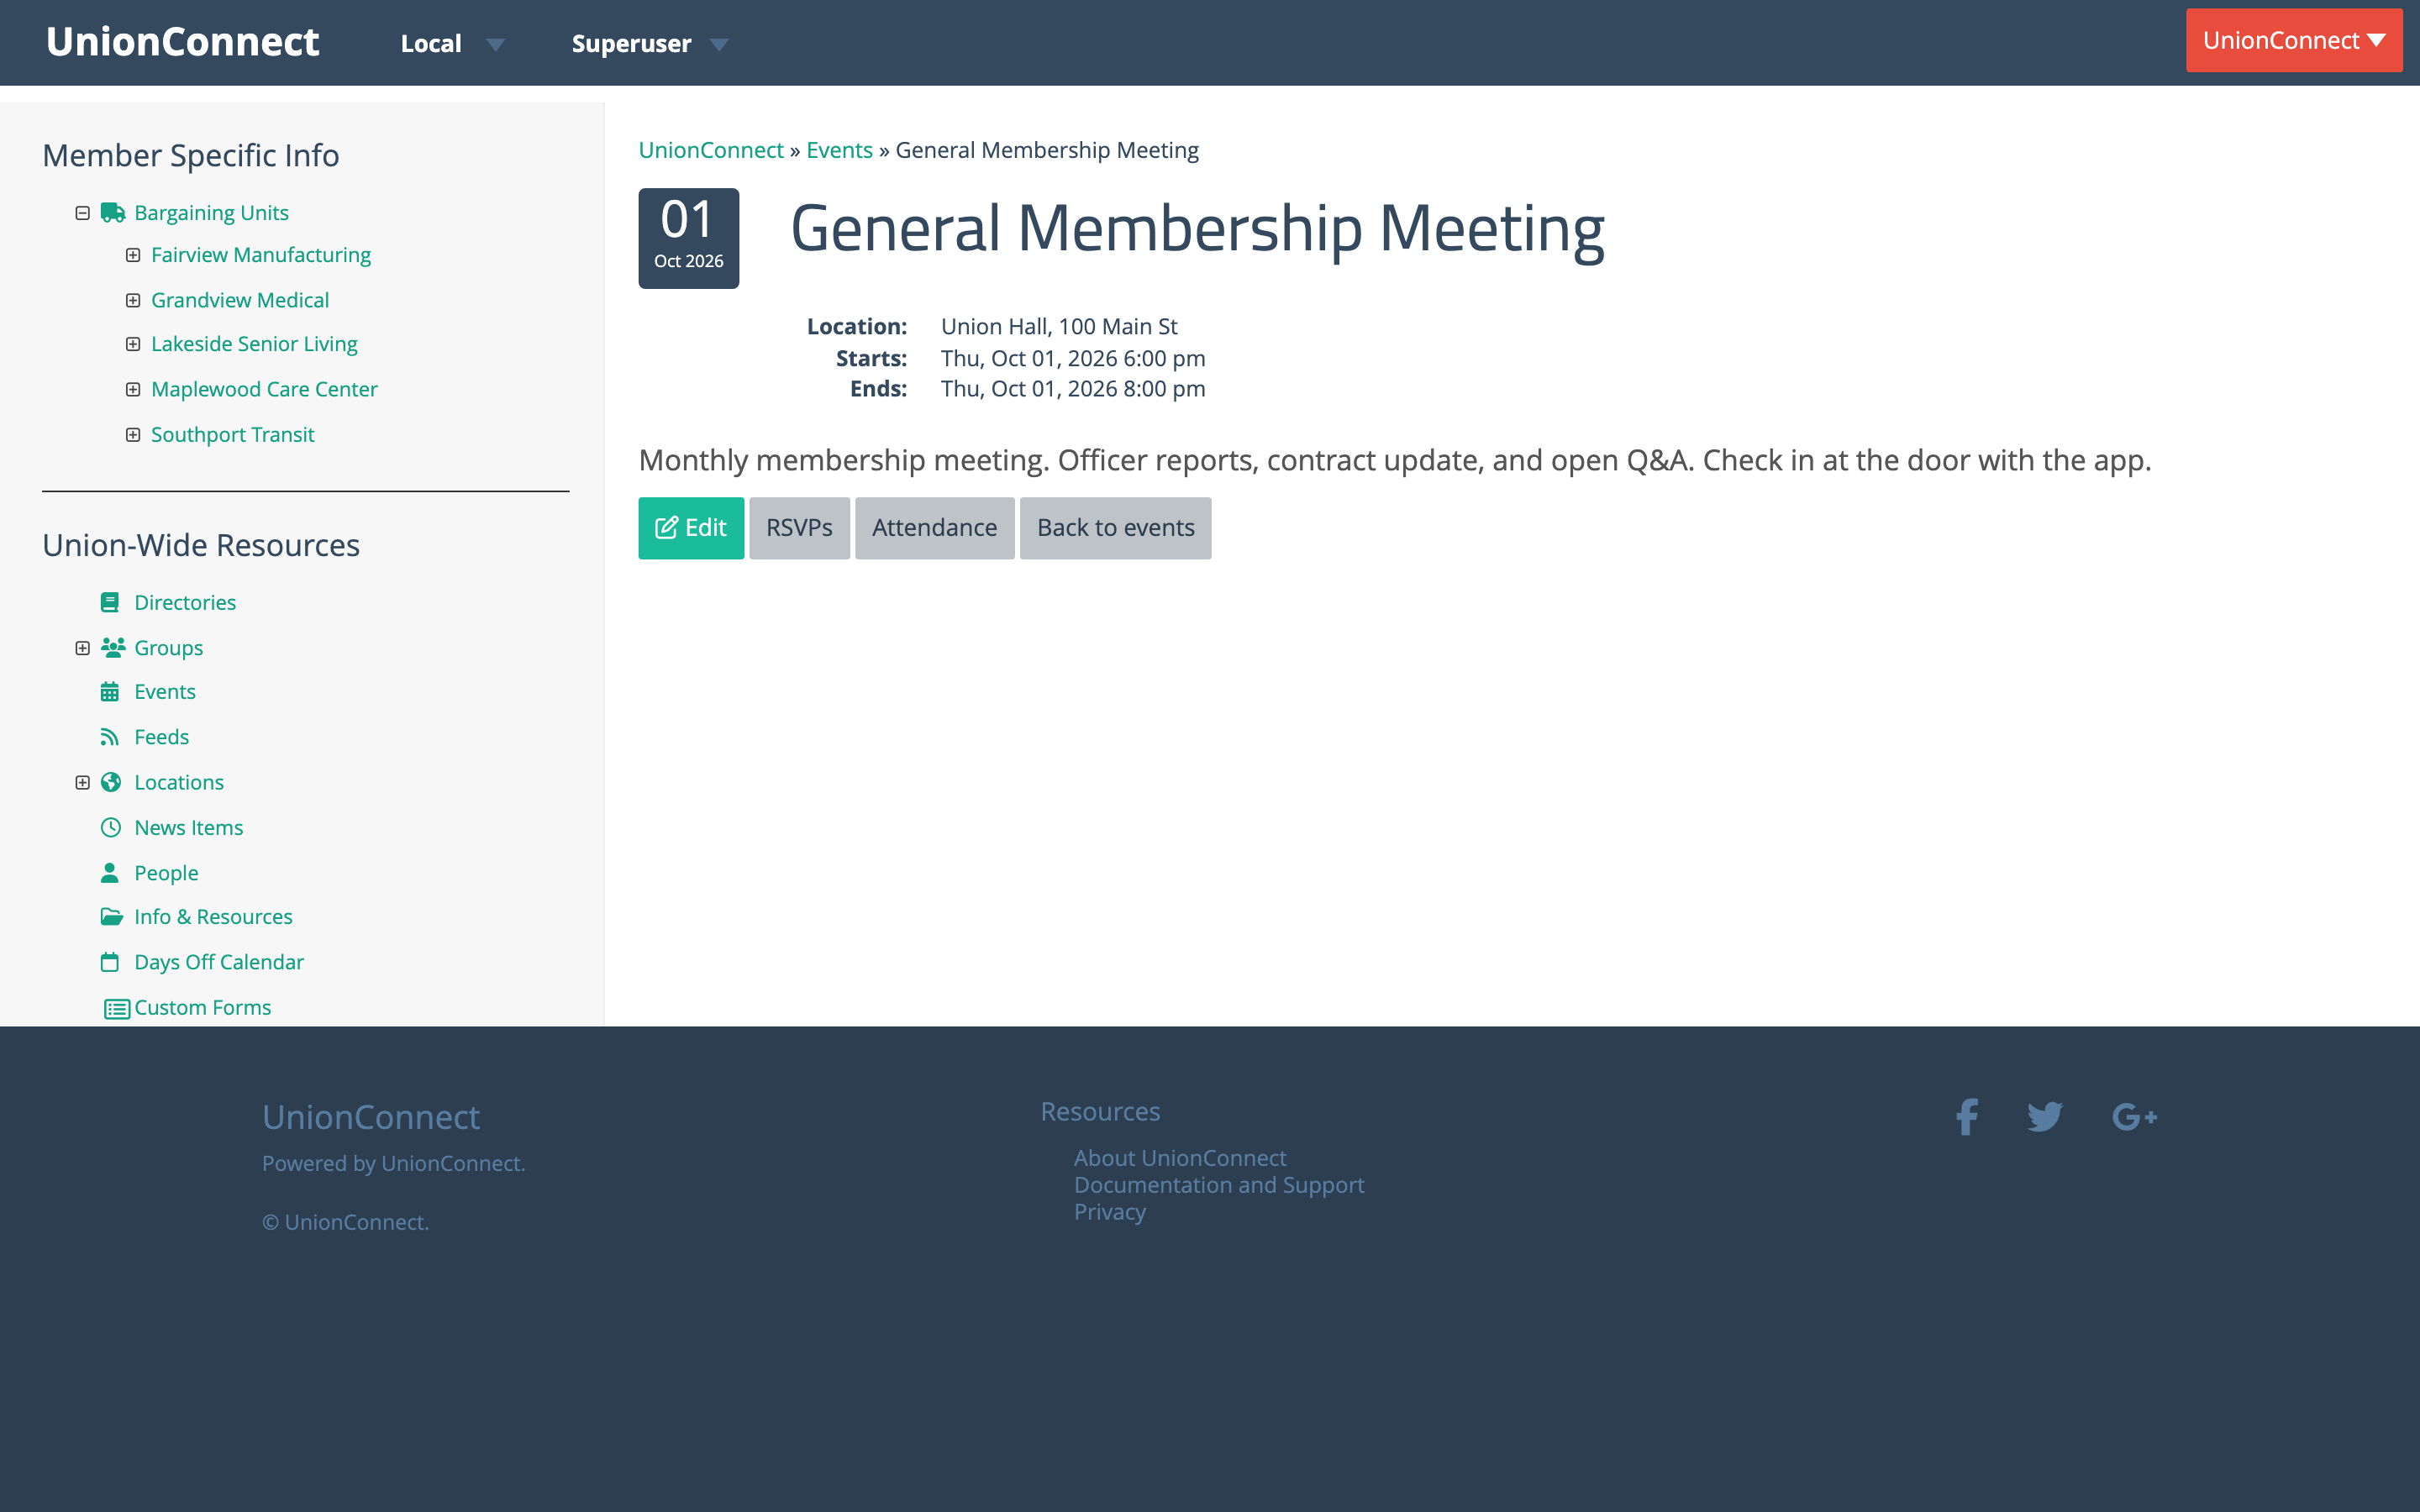Click the Custom Forms list icon
The image size is (2420, 1512).
click(x=117, y=1008)
